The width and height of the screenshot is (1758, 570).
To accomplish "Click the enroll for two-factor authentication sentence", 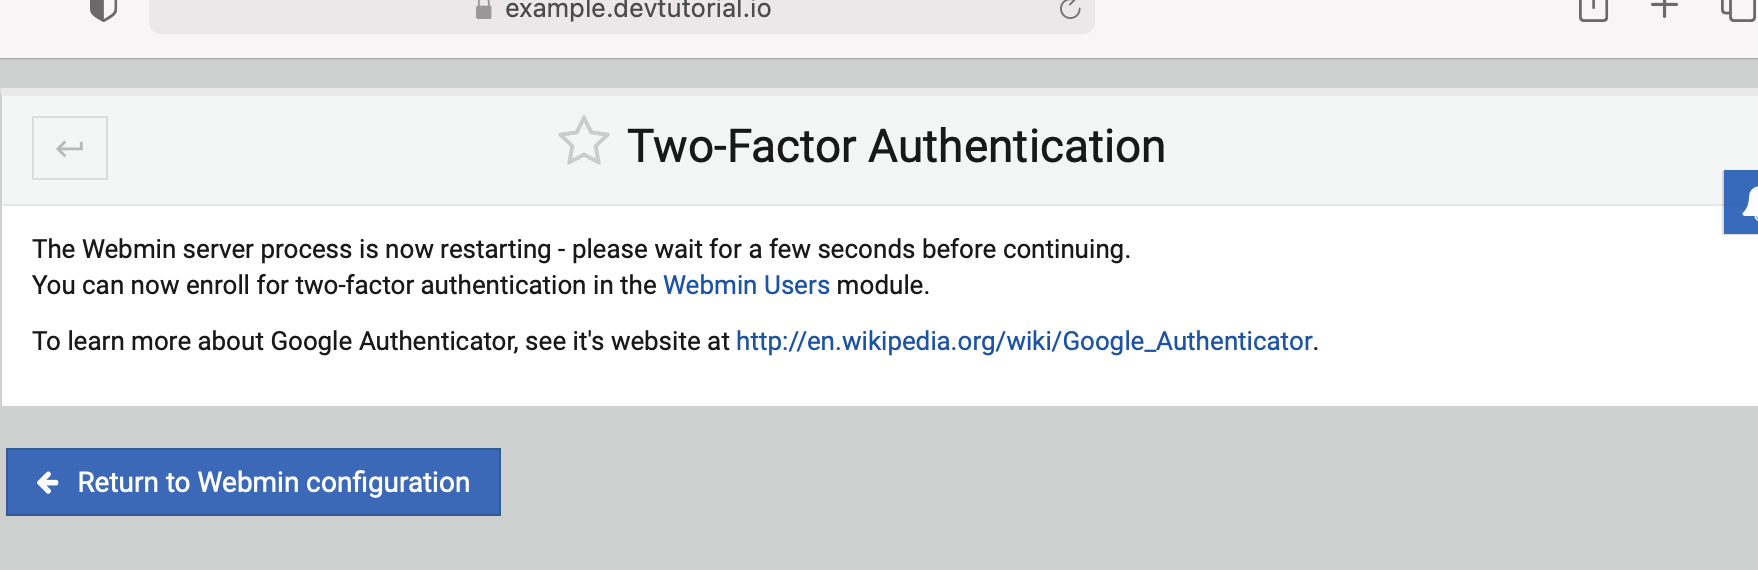I will pyautogui.click(x=481, y=285).
